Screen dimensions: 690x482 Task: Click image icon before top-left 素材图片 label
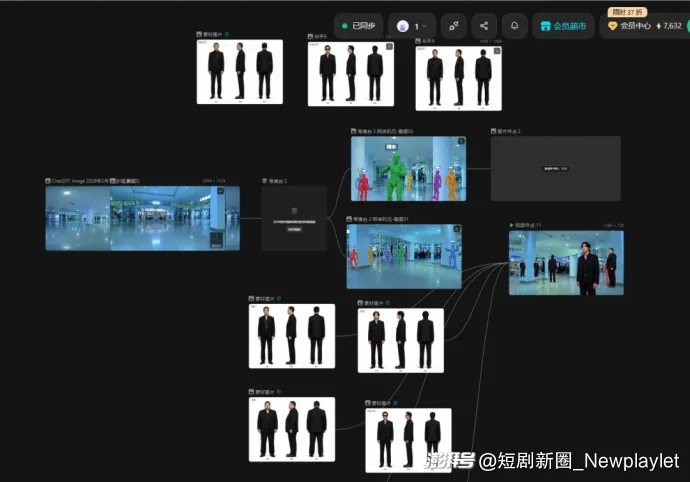(x=199, y=34)
